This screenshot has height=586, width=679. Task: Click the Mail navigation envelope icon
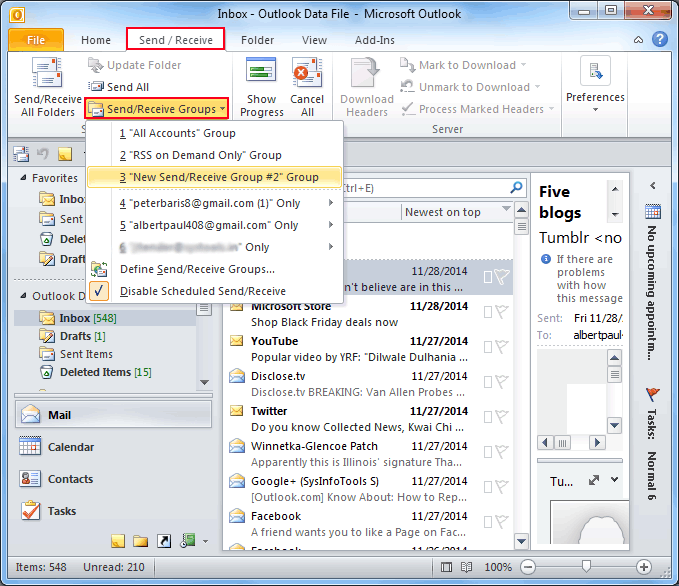tap(30, 414)
